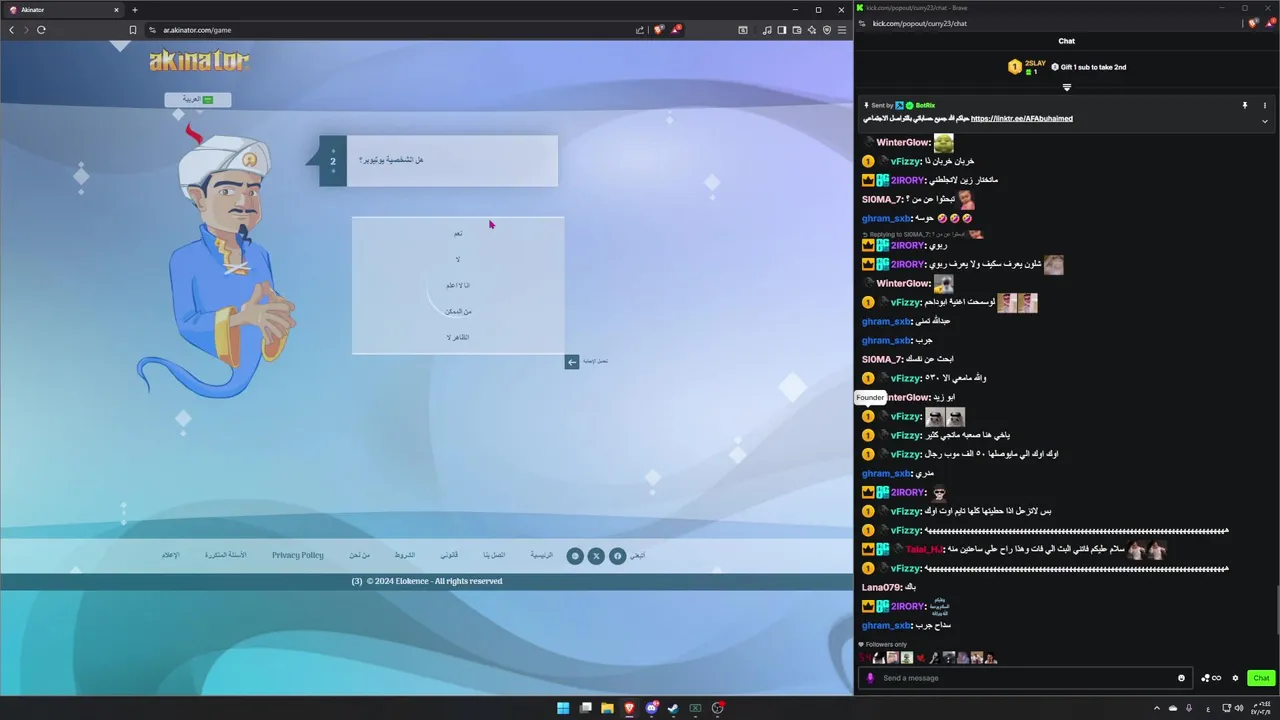
Task: Bookmark the Akinator page
Action: pyautogui.click(x=132, y=30)
